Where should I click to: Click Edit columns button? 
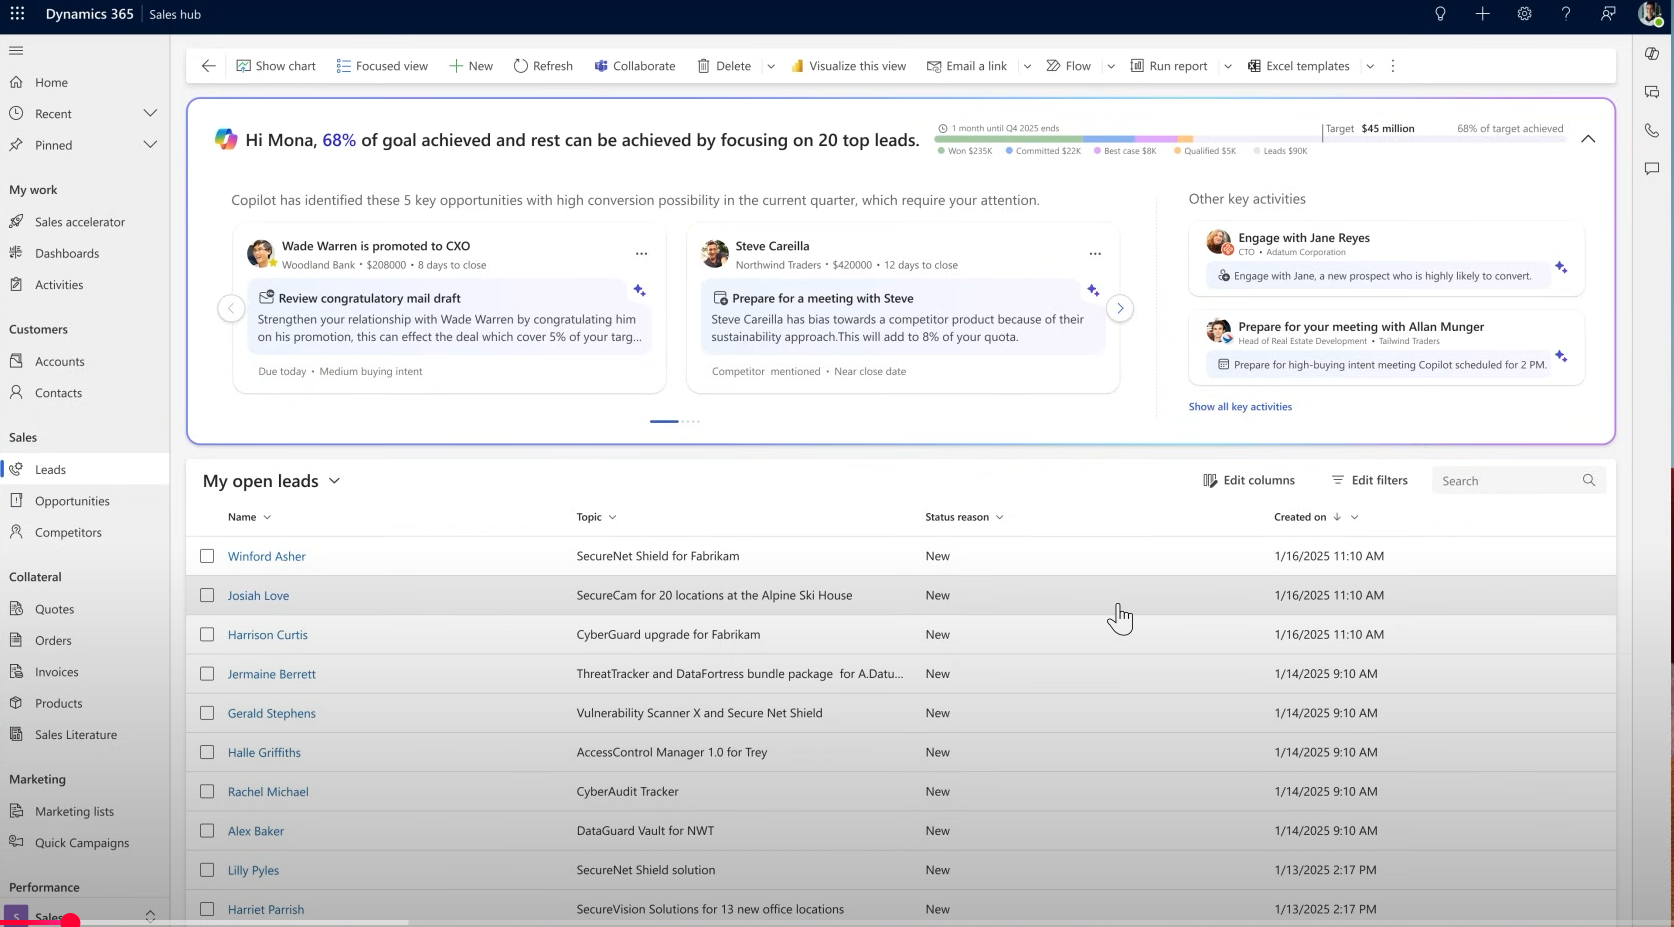(x=1249, y=480)
